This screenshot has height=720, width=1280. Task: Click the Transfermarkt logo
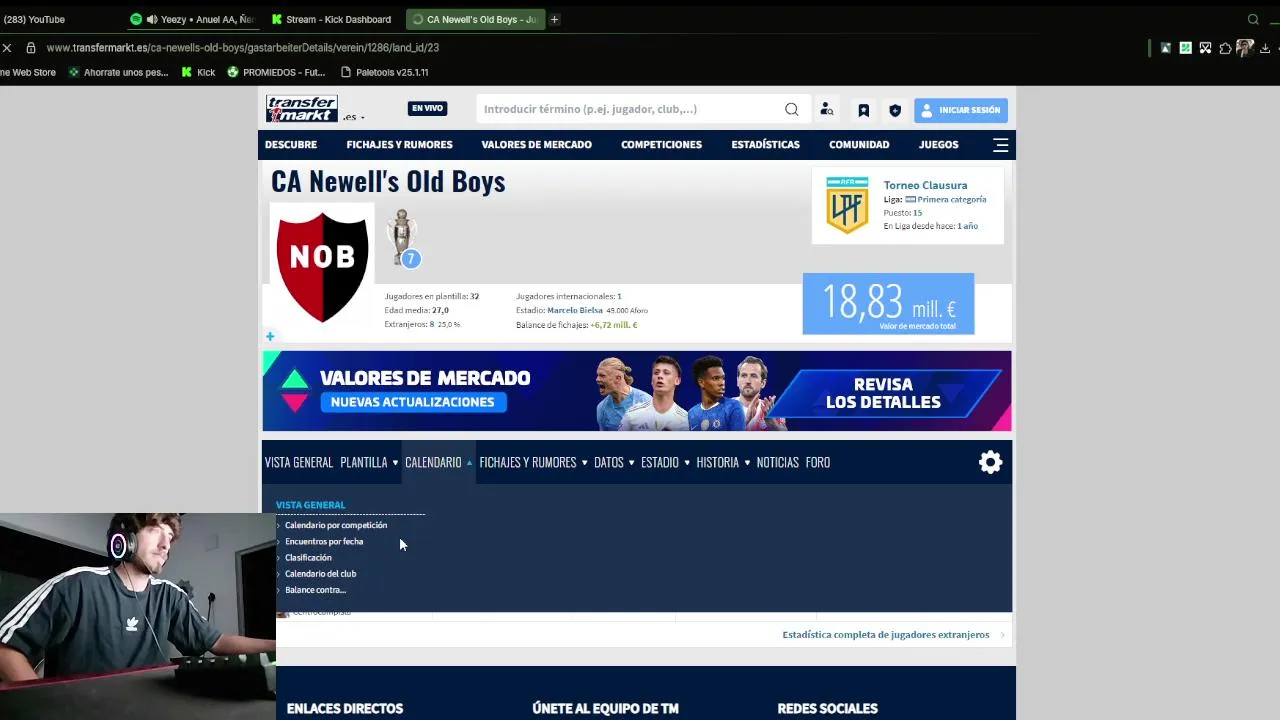(301, 109)
